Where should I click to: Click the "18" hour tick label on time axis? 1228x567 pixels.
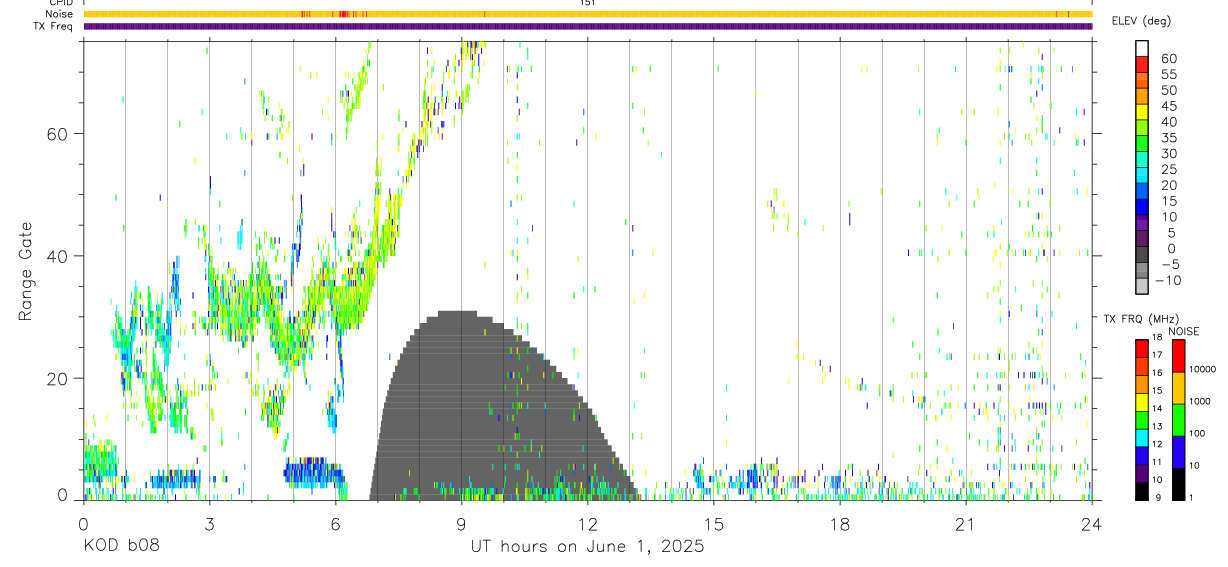click(x=839, y=524)
